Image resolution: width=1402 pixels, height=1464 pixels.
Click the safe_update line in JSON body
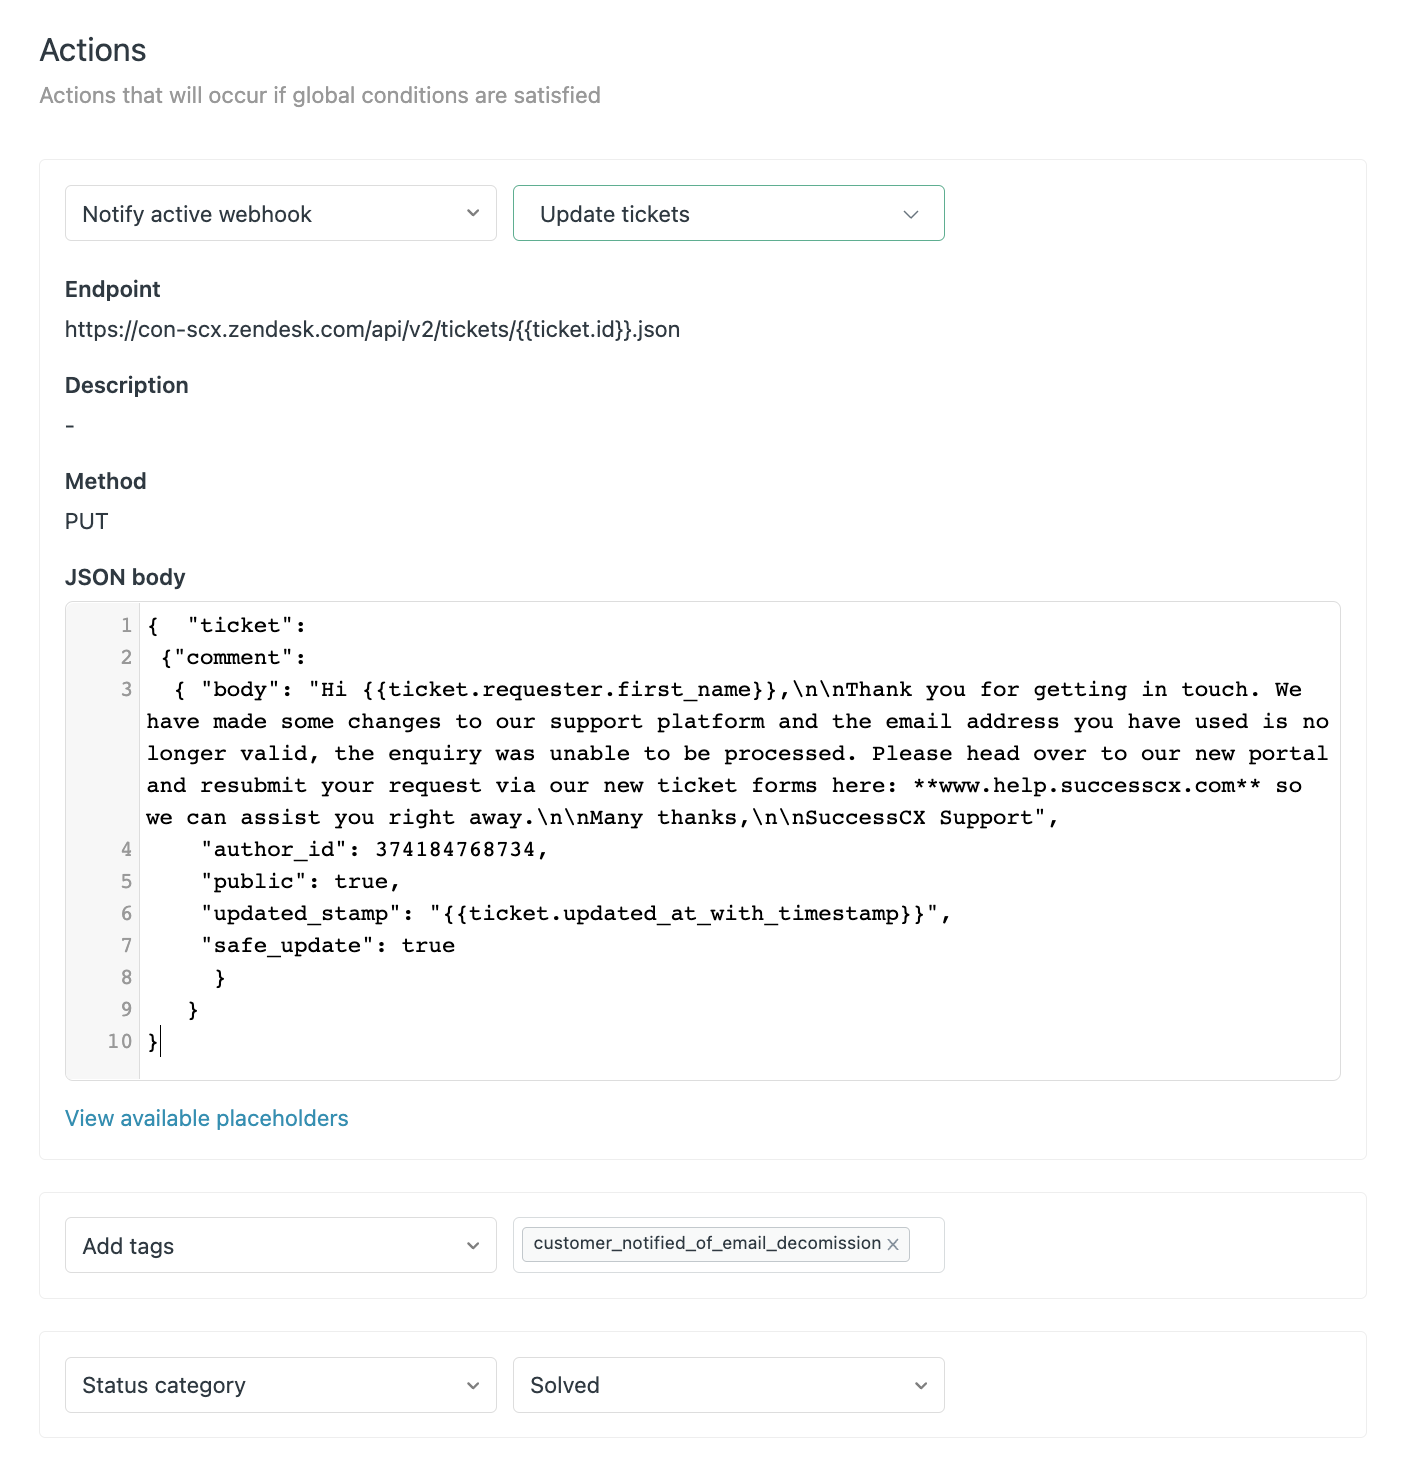(327, 944)
